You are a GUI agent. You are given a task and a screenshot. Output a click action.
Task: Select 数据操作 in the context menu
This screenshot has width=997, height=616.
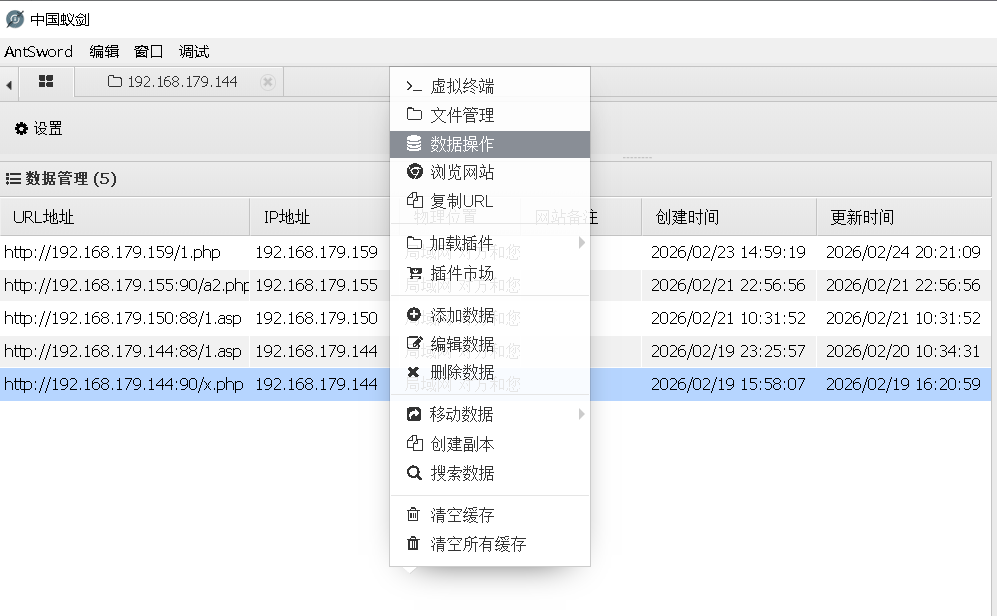click(x=490, y=144)
